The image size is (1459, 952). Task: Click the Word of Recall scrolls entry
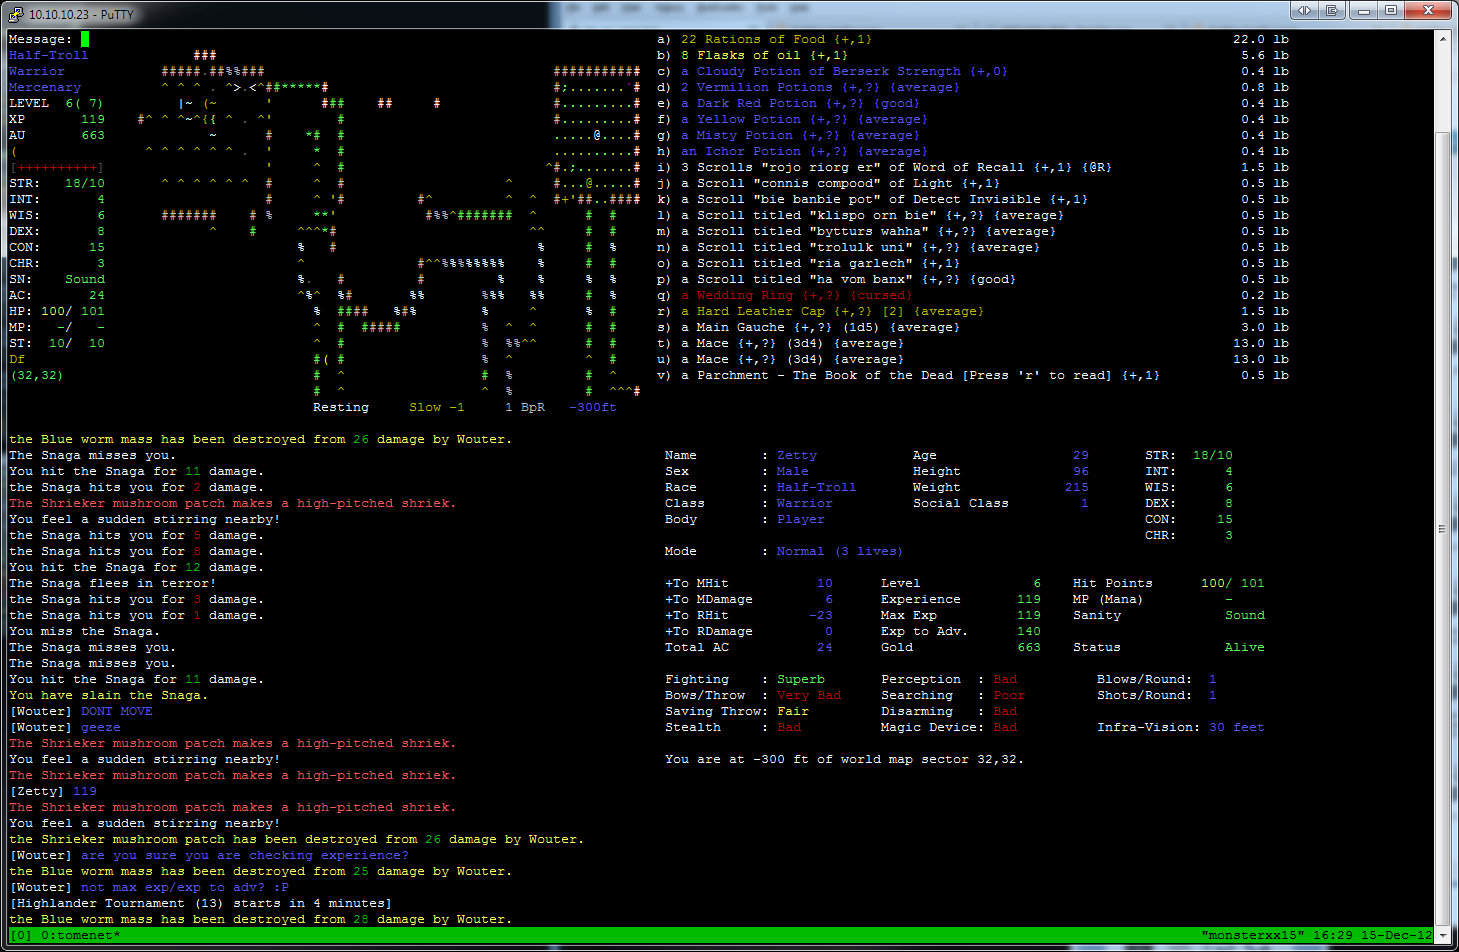(895, 167)
